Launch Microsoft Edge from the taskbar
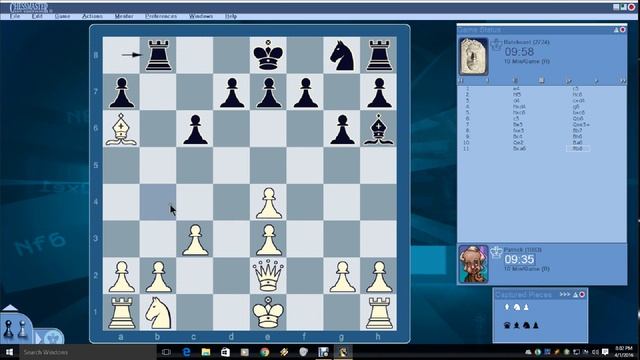This screenshot has height=360, width=640. (186, 352)
